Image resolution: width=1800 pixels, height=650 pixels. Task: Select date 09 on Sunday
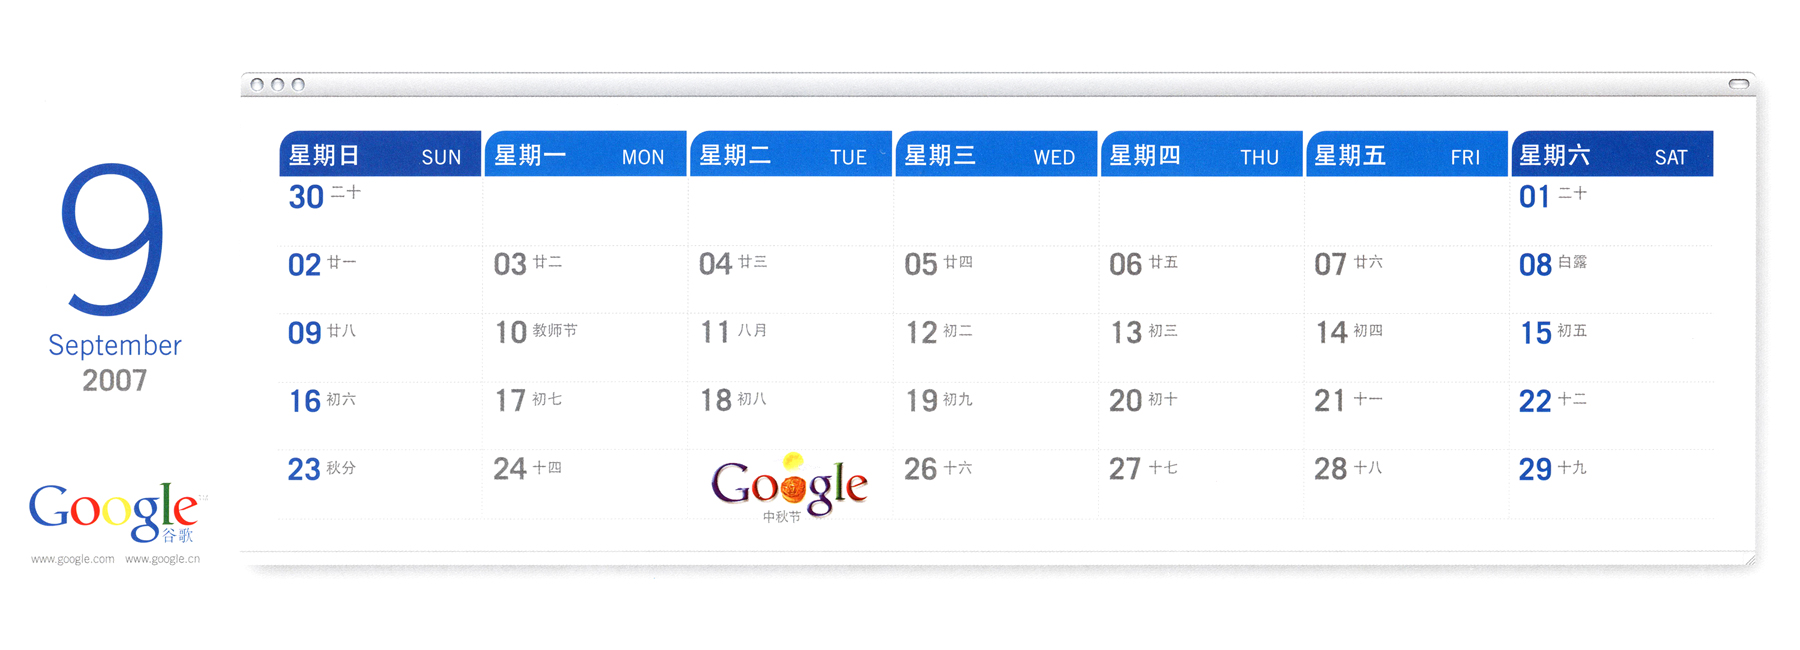[305, 333]
